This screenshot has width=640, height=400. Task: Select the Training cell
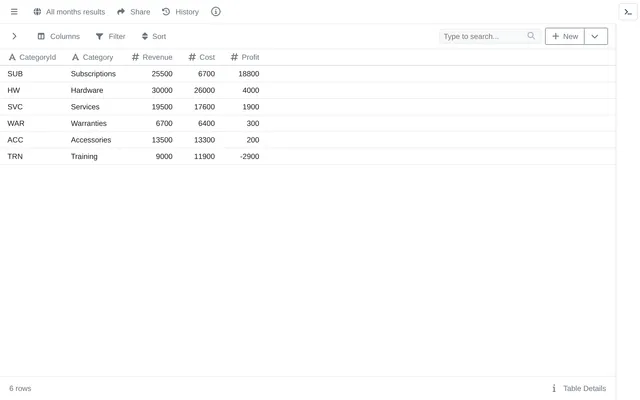84,156
